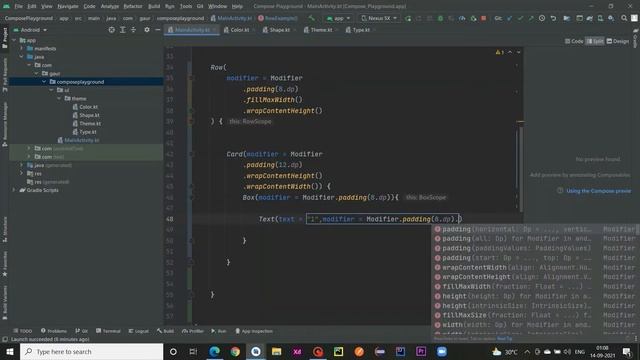Open the TODO tool window

(x=22, y=331)
